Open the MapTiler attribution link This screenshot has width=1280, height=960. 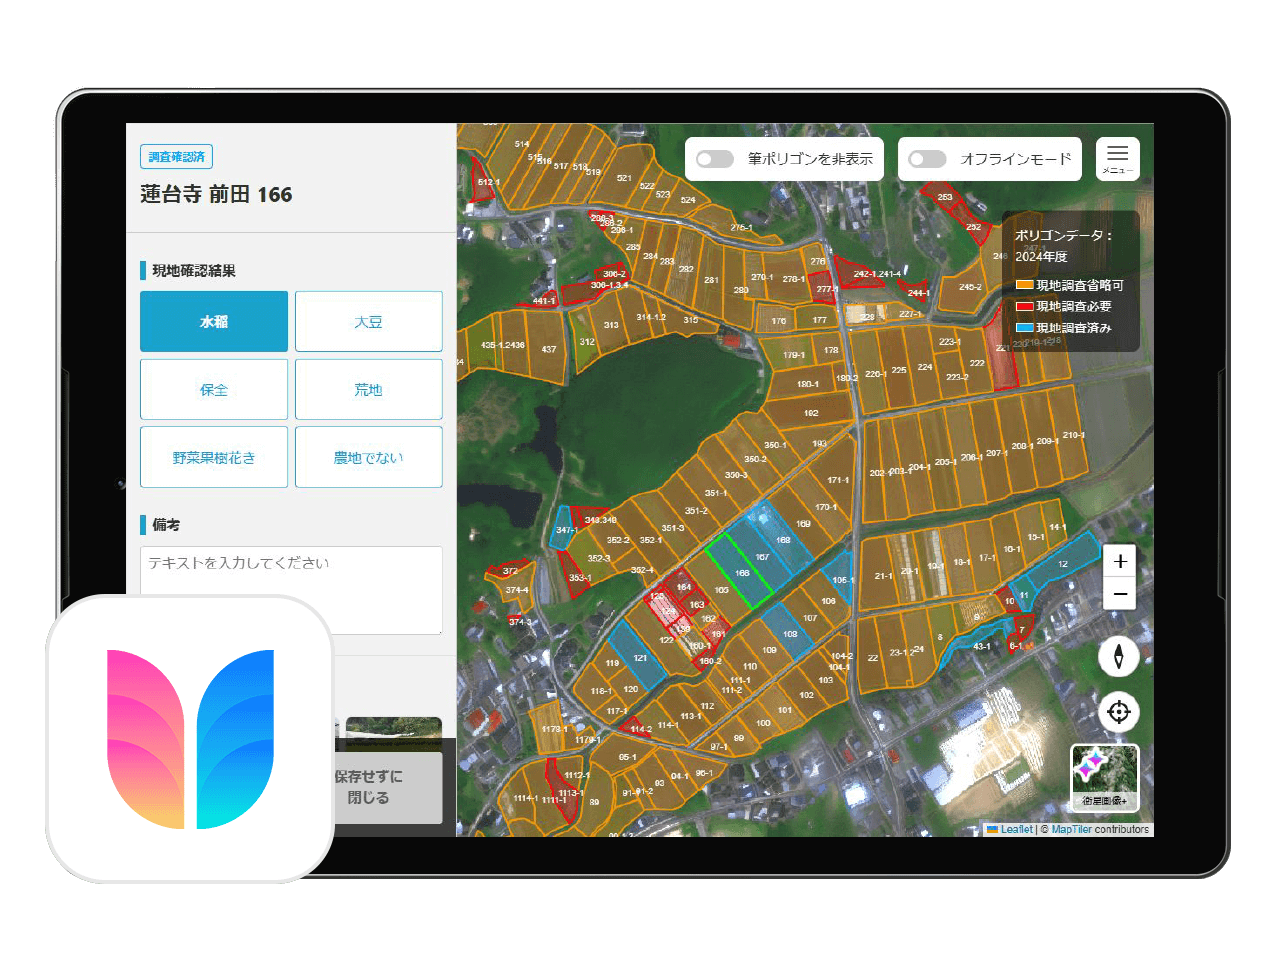pos(1071,829)
